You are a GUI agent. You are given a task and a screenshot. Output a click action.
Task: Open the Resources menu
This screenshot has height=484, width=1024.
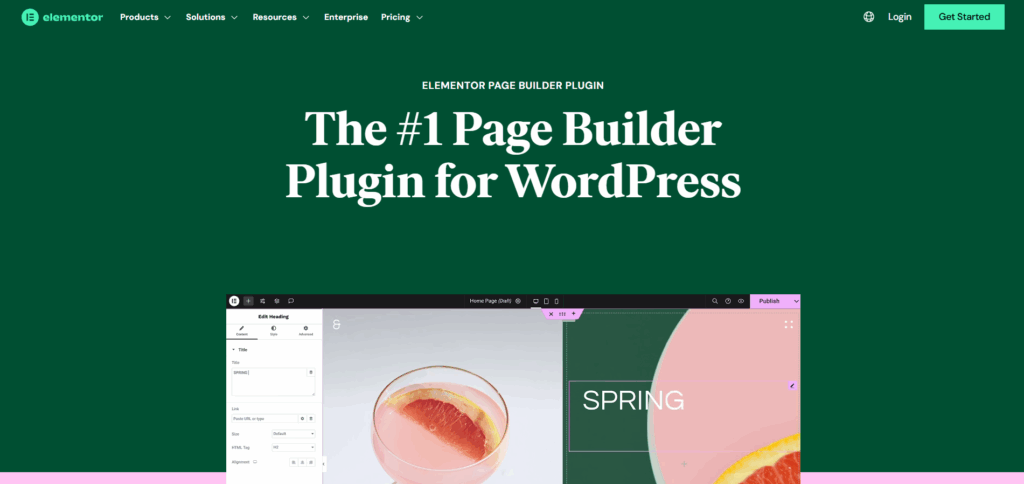(281, 18)
